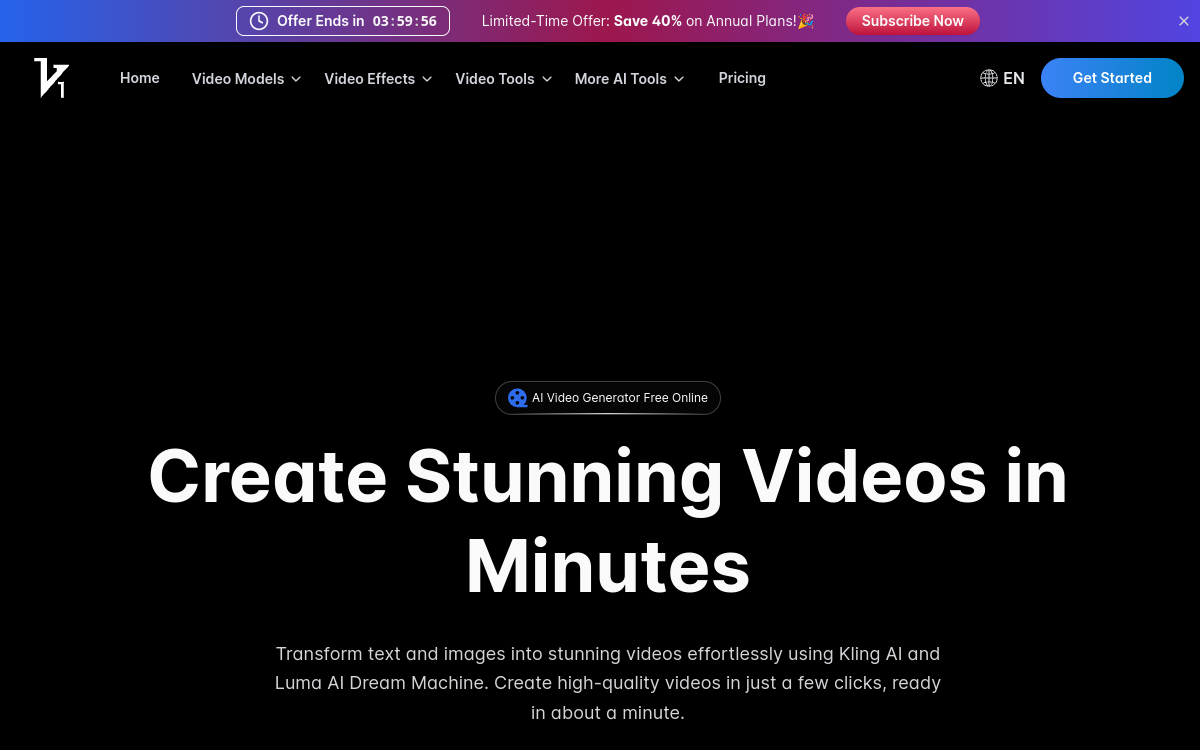Dismiss the limited-time offer banner
Viewport: 1200px width, 750px height.
tap(1183, 20)
